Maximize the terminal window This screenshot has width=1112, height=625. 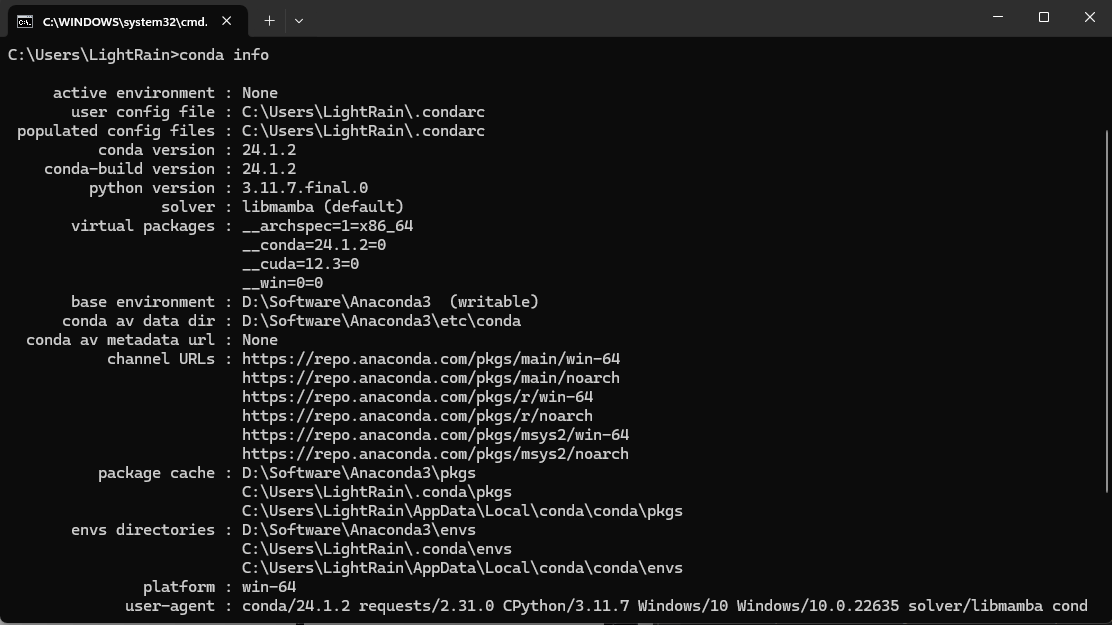pyautogui.click(x=1044, y=17)
